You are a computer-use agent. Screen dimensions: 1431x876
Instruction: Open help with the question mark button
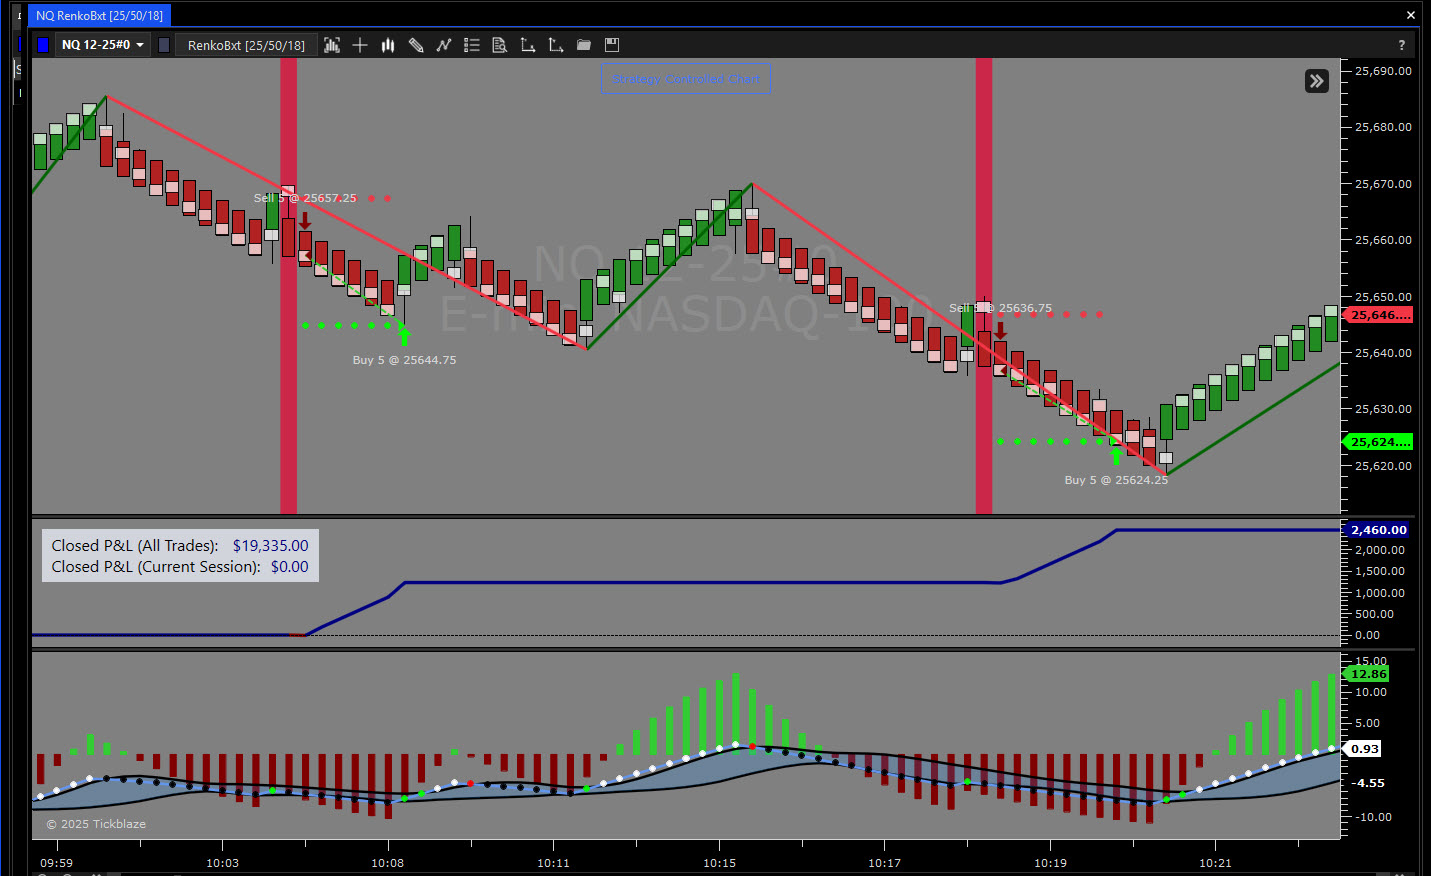coord(1401,45)
